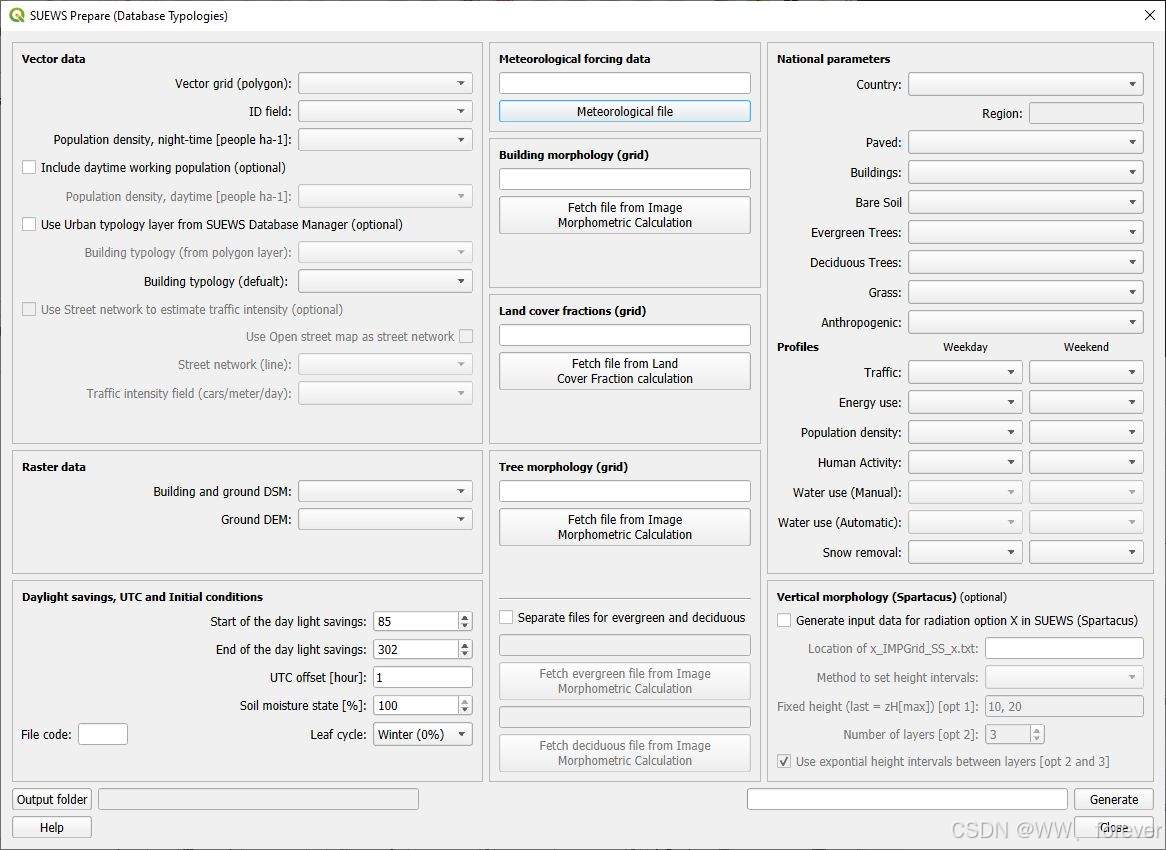Close the SUEWS Prepare dialog window
Image resolution: width=1166 pixels, height=850 pixels.
tap(1149, 15)
